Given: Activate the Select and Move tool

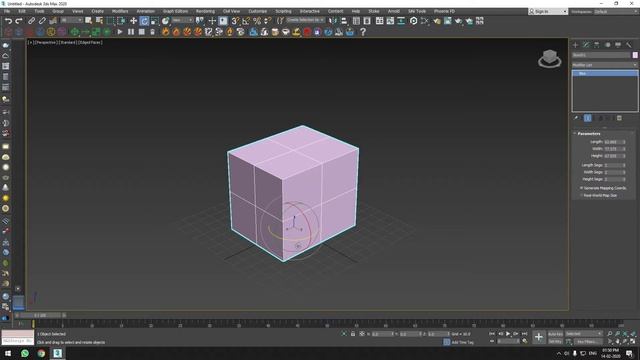Looking at the screenshot, I should [x=133, y=21].
